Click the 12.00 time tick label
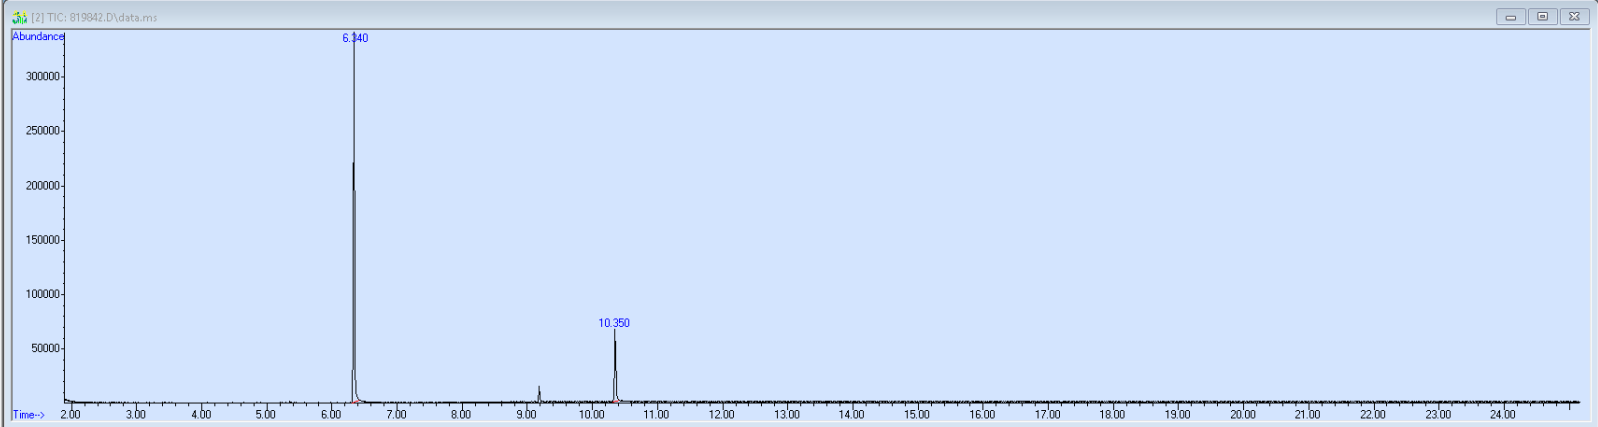 point(722,414)
